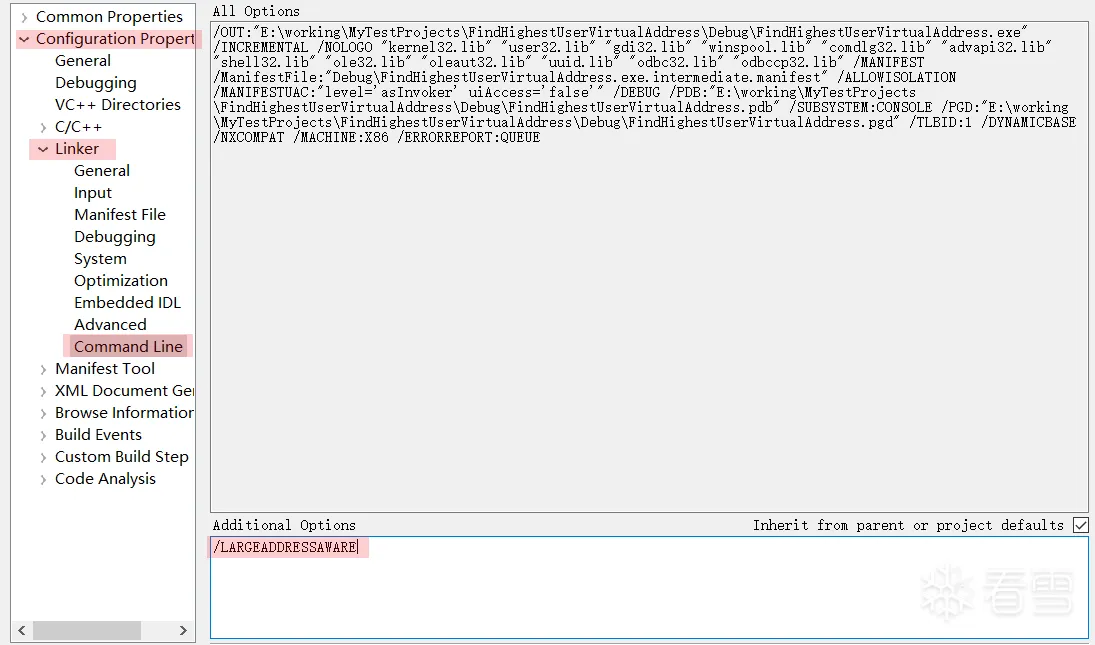Expand the XML Document Generator node
This screenshot has width=1095, height=645.
43,392
